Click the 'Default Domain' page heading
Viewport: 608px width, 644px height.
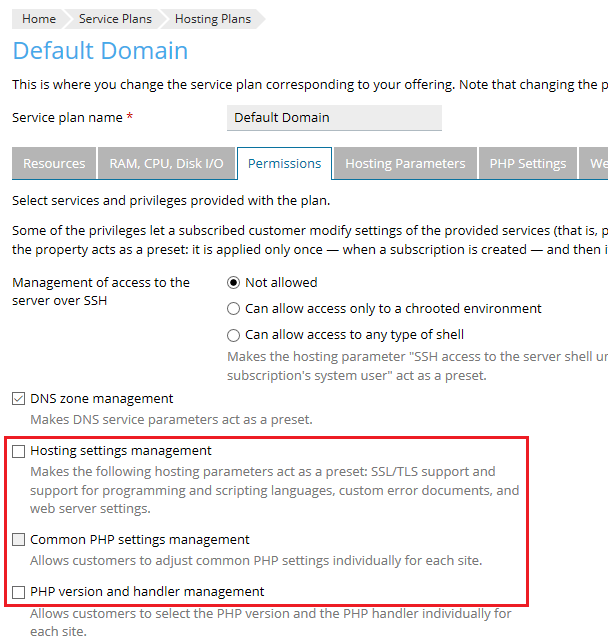pos(100,51)
